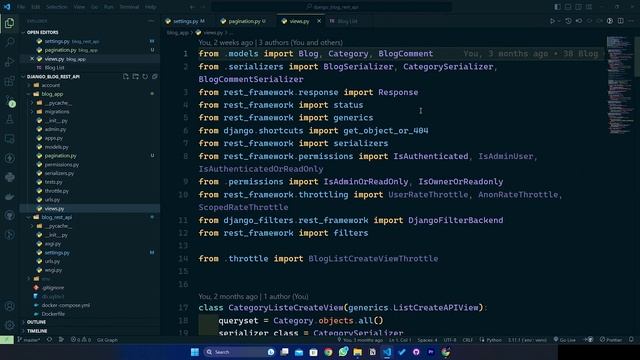Click the Split Editor Right icon

pyautogui.click(x=620, y=21)
